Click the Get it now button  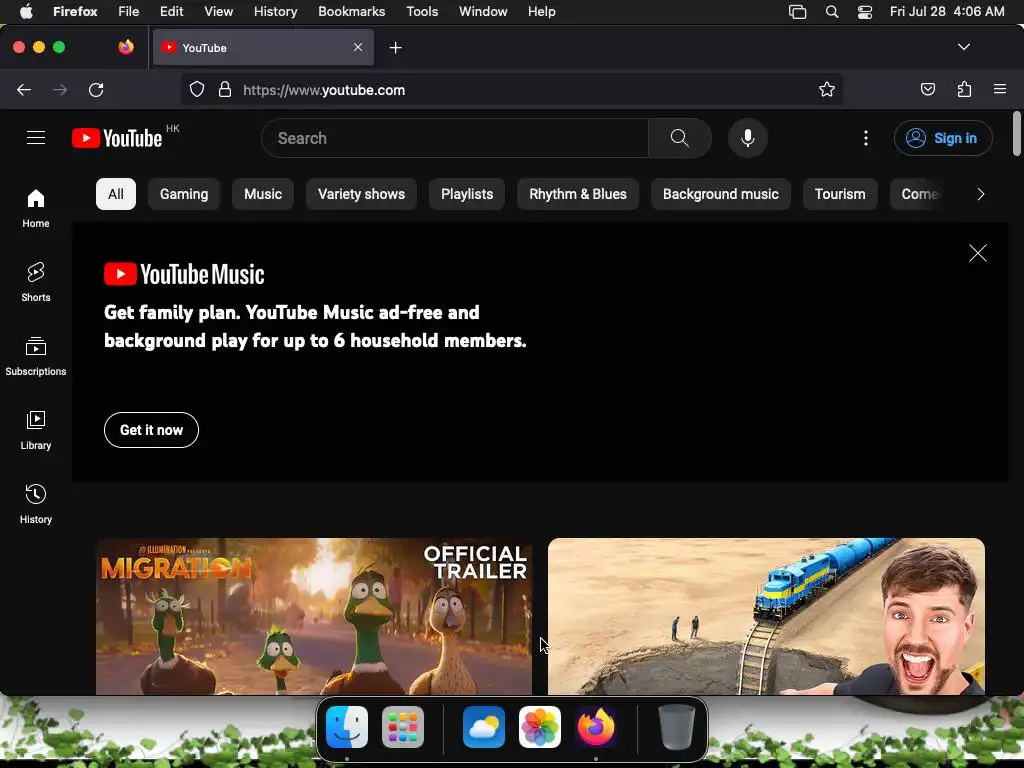click(x=152, y=430)
